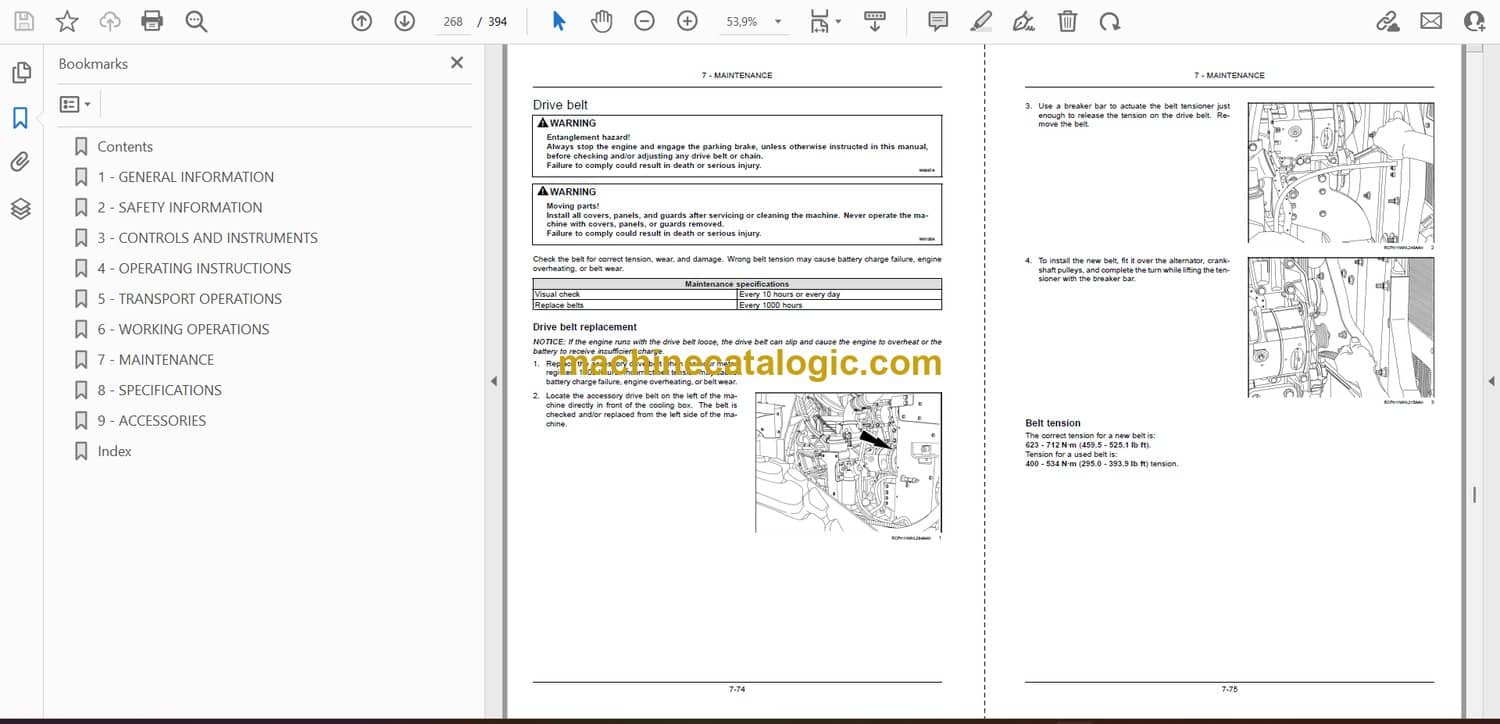
Task: Zoom out with the minus icon
Action: click(644, 21)
